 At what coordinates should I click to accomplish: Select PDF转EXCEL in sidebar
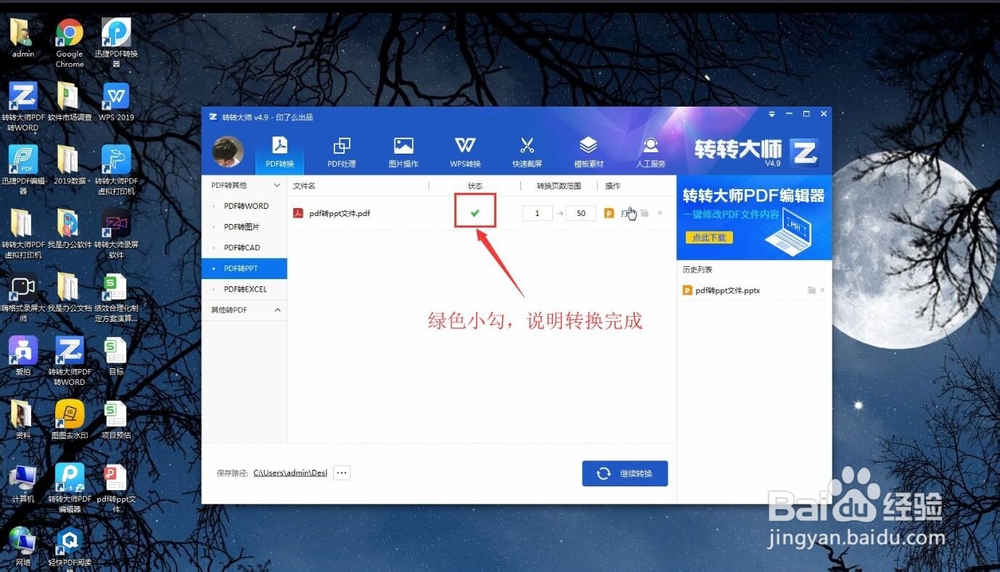(x=244, y=290)
